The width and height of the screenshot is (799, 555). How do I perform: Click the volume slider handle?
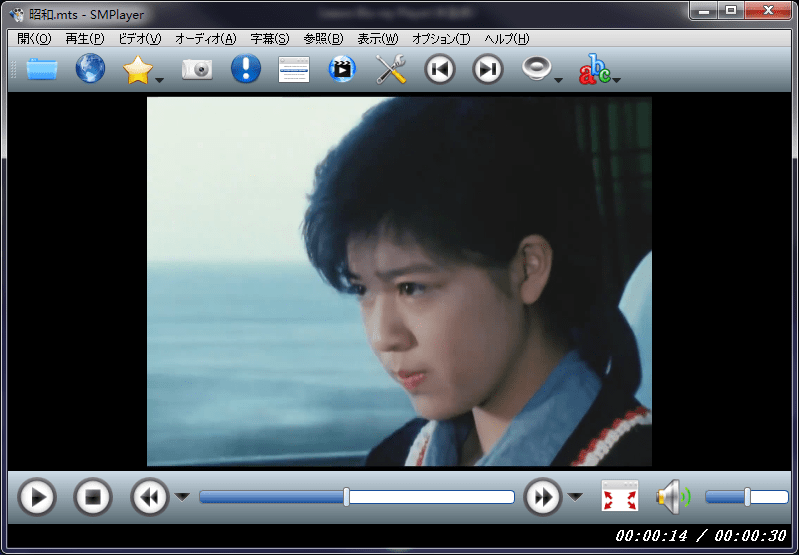click(x=747, y=497)
